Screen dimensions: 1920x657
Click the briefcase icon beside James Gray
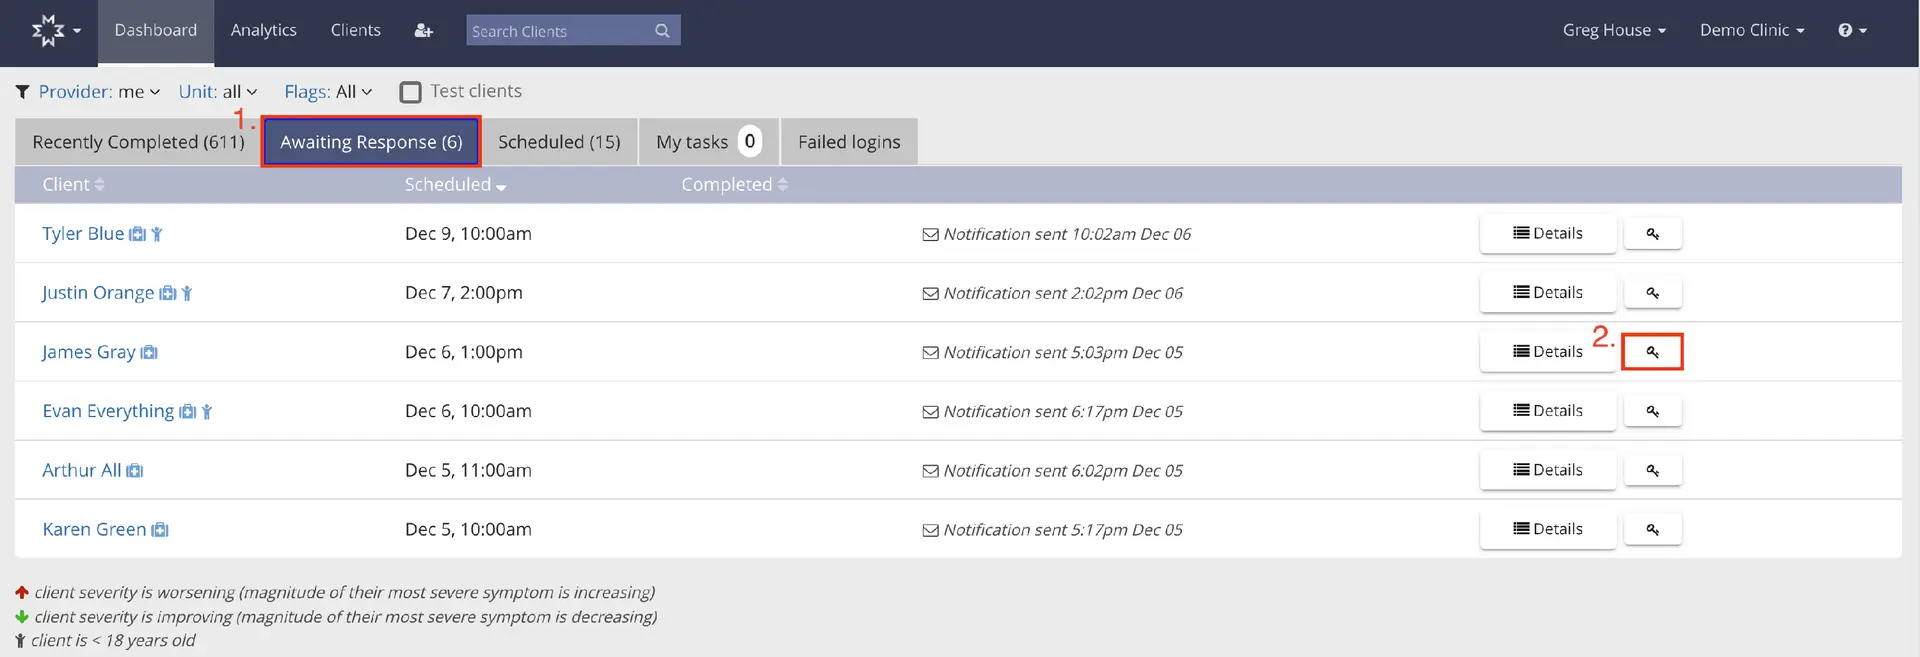[x=149, y=352]
